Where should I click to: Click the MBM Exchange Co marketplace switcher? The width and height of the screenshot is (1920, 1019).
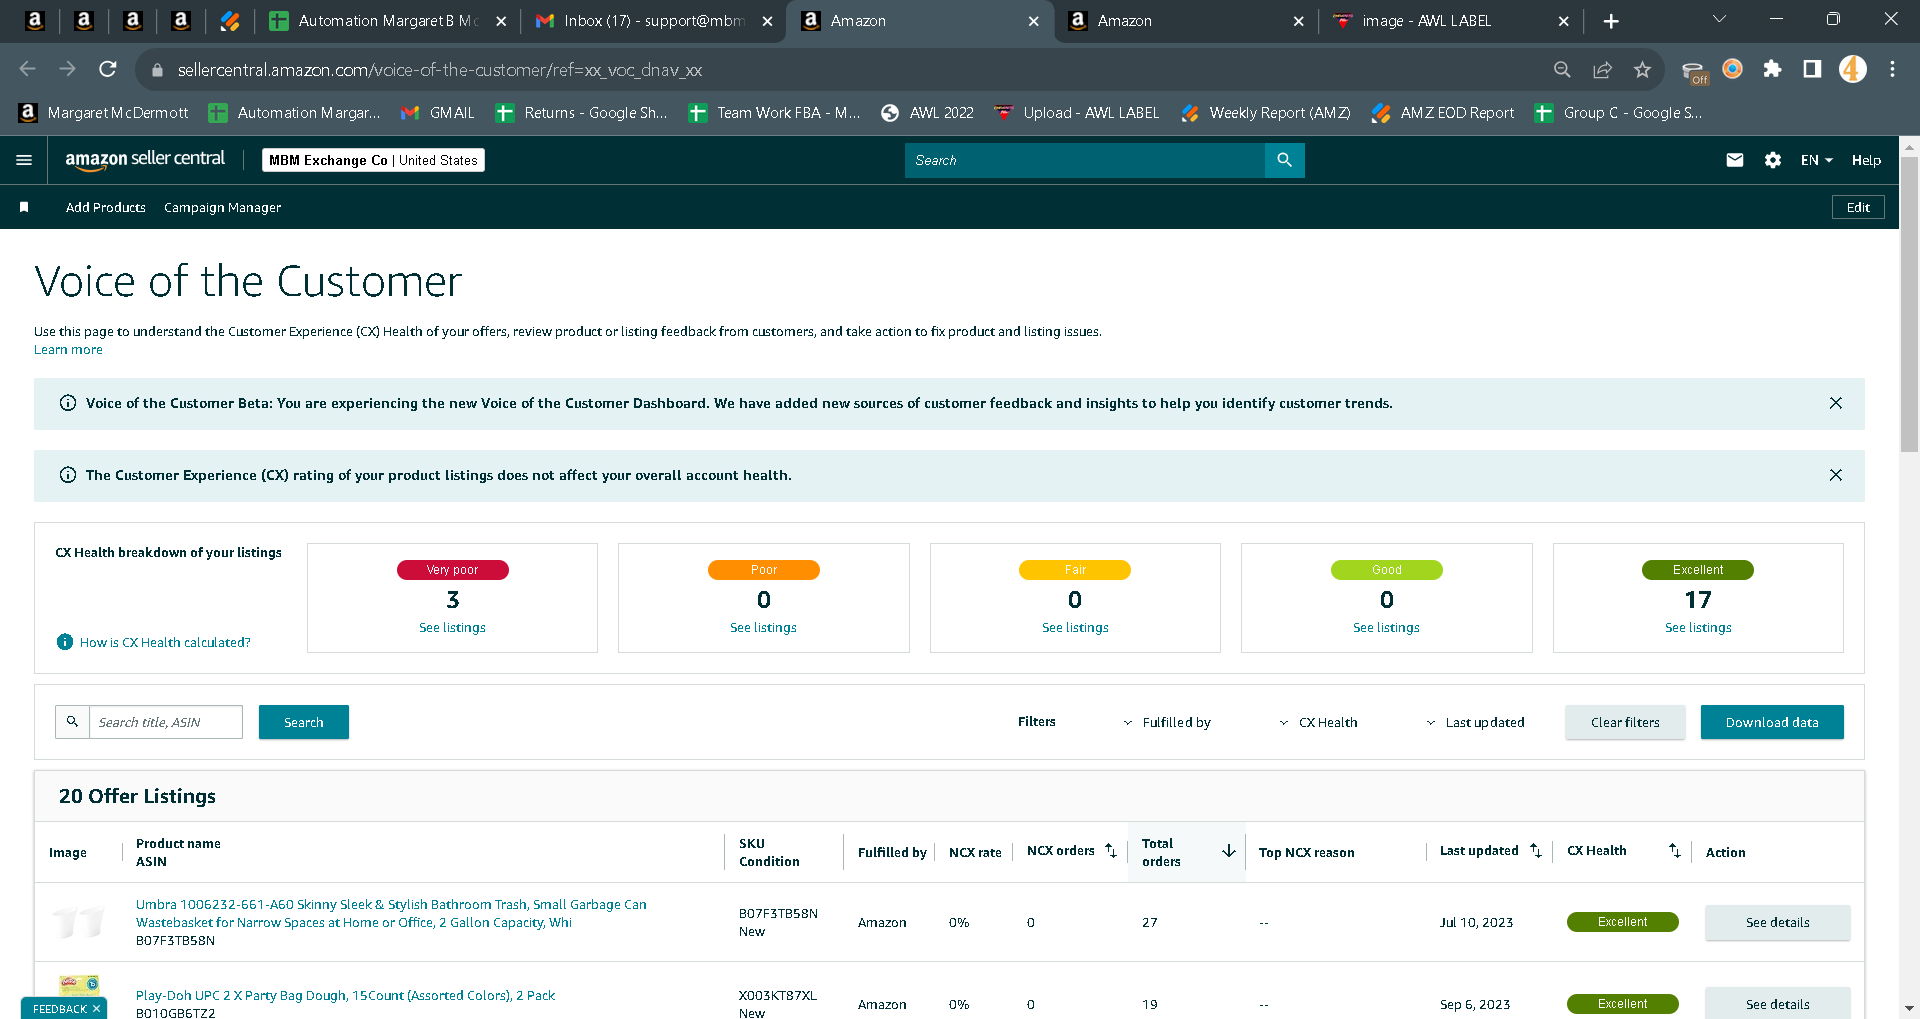pyautogui.click(x=373, y=160)
